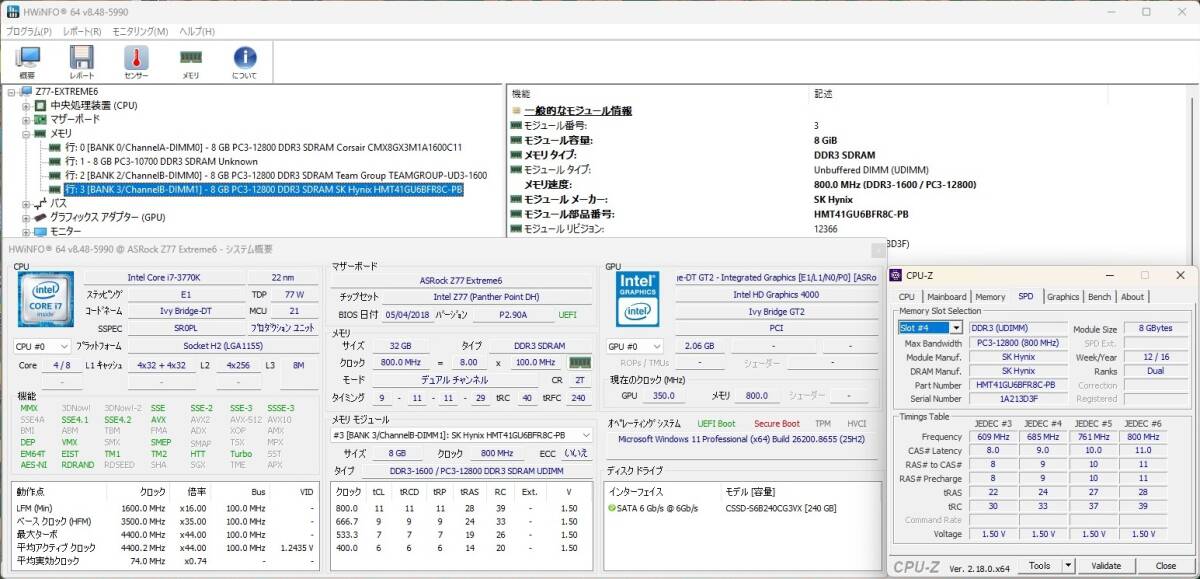The image size is (1200, 579).
Task: Click the 記述 column header
Action: click(824, 93)
